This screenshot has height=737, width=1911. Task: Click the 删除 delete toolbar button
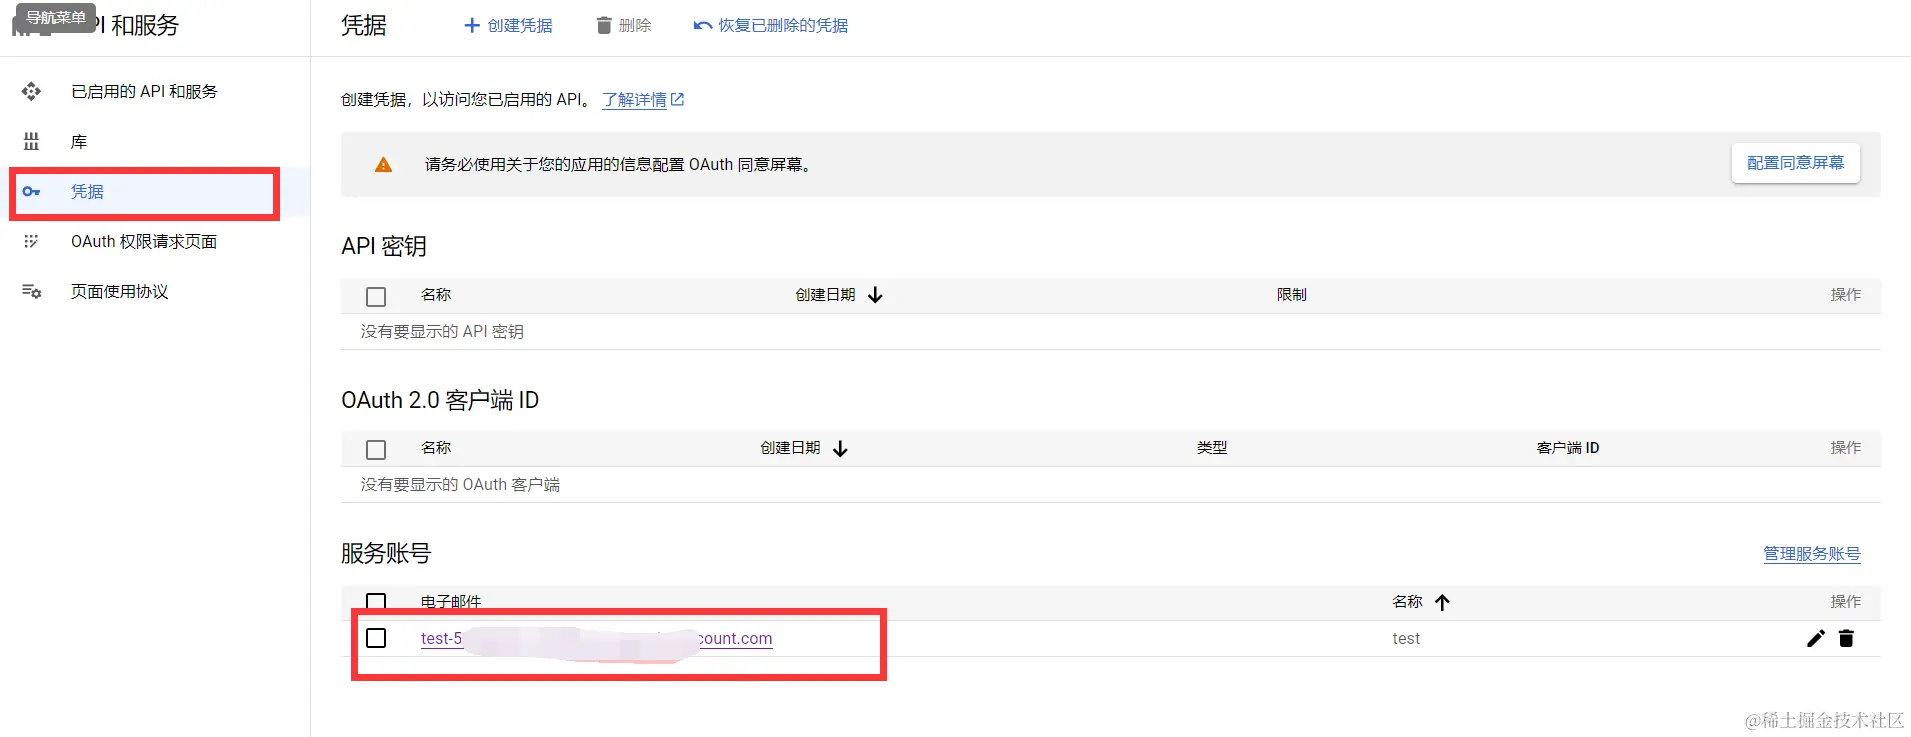tap(624, 25)
